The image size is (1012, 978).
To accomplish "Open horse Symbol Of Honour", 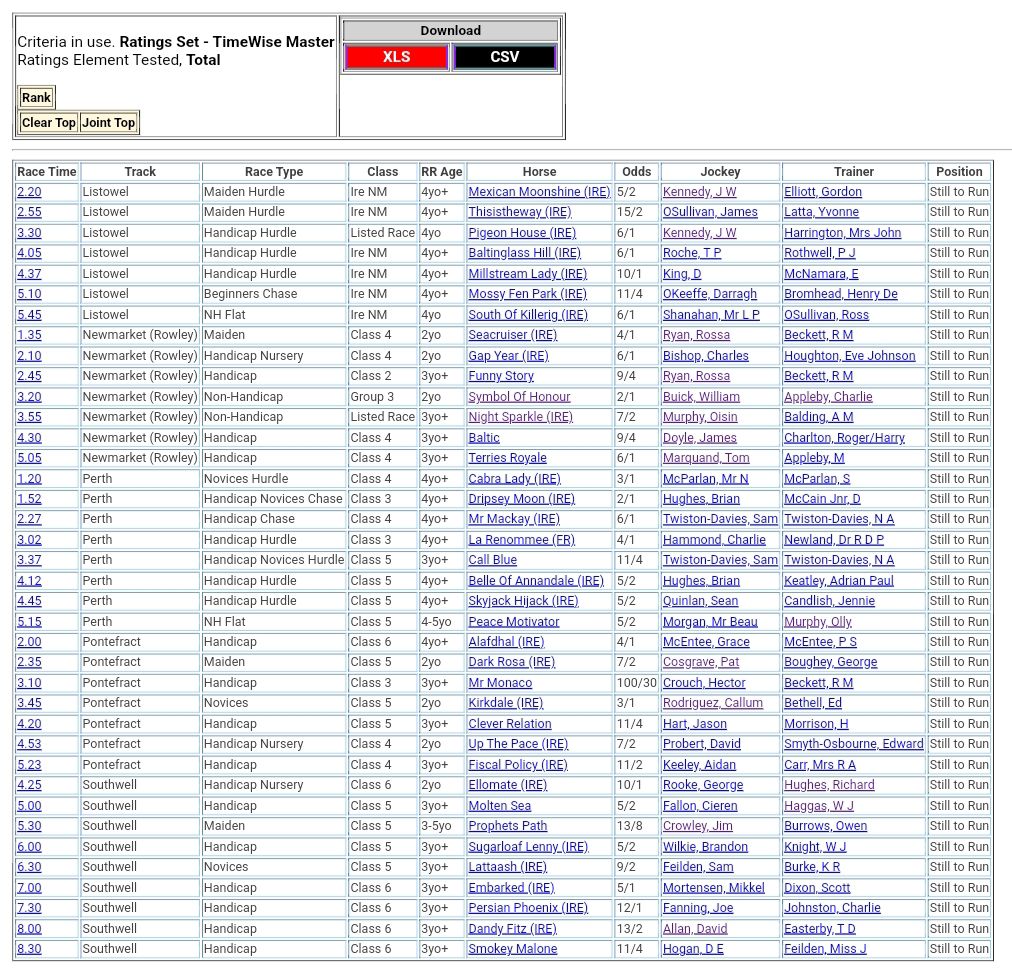I will (519, 397).
